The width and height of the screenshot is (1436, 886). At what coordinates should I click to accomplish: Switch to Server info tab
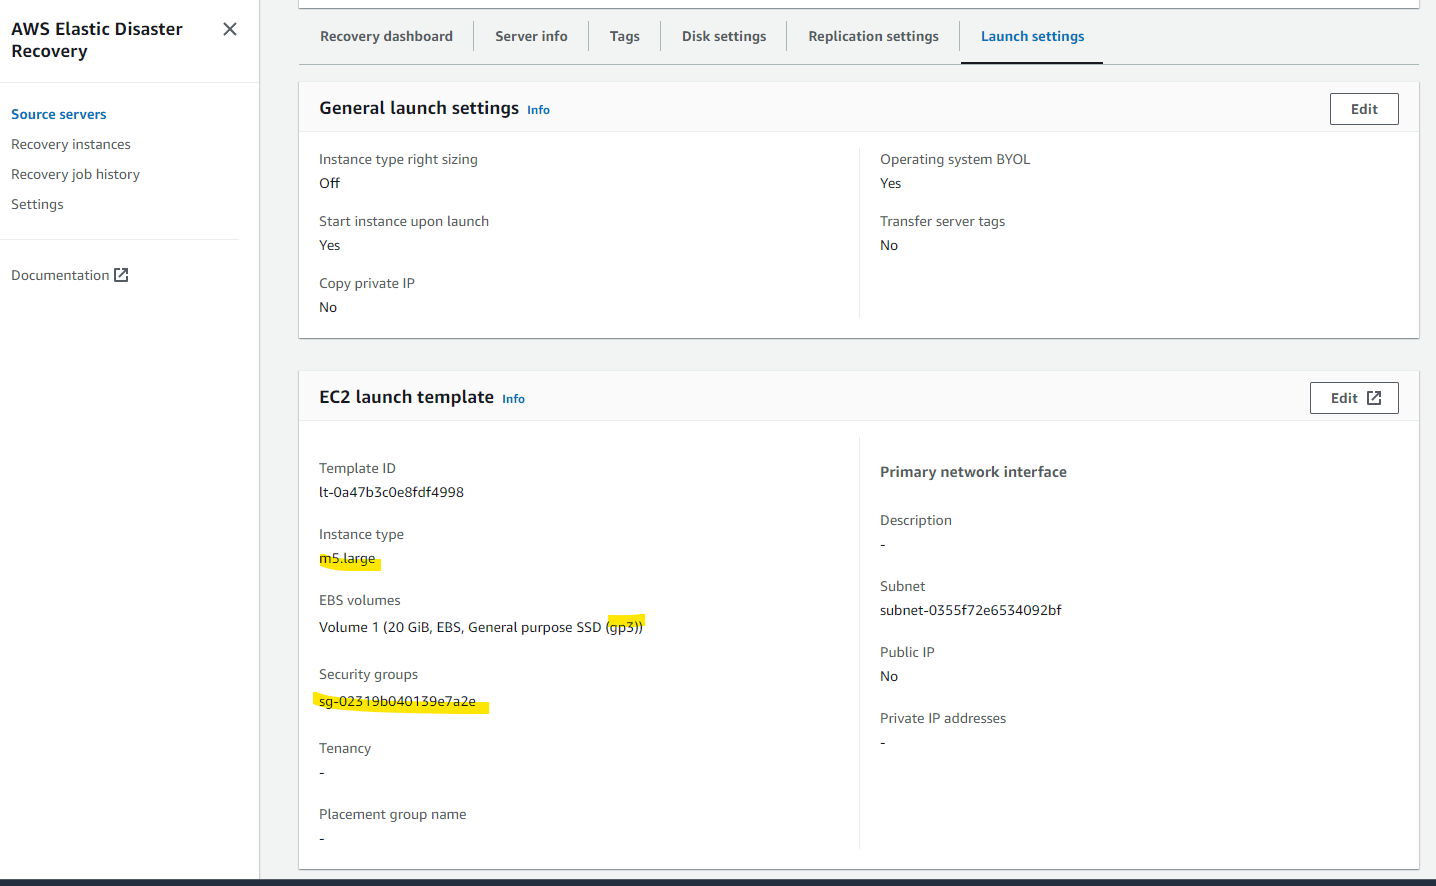point(531,36)
